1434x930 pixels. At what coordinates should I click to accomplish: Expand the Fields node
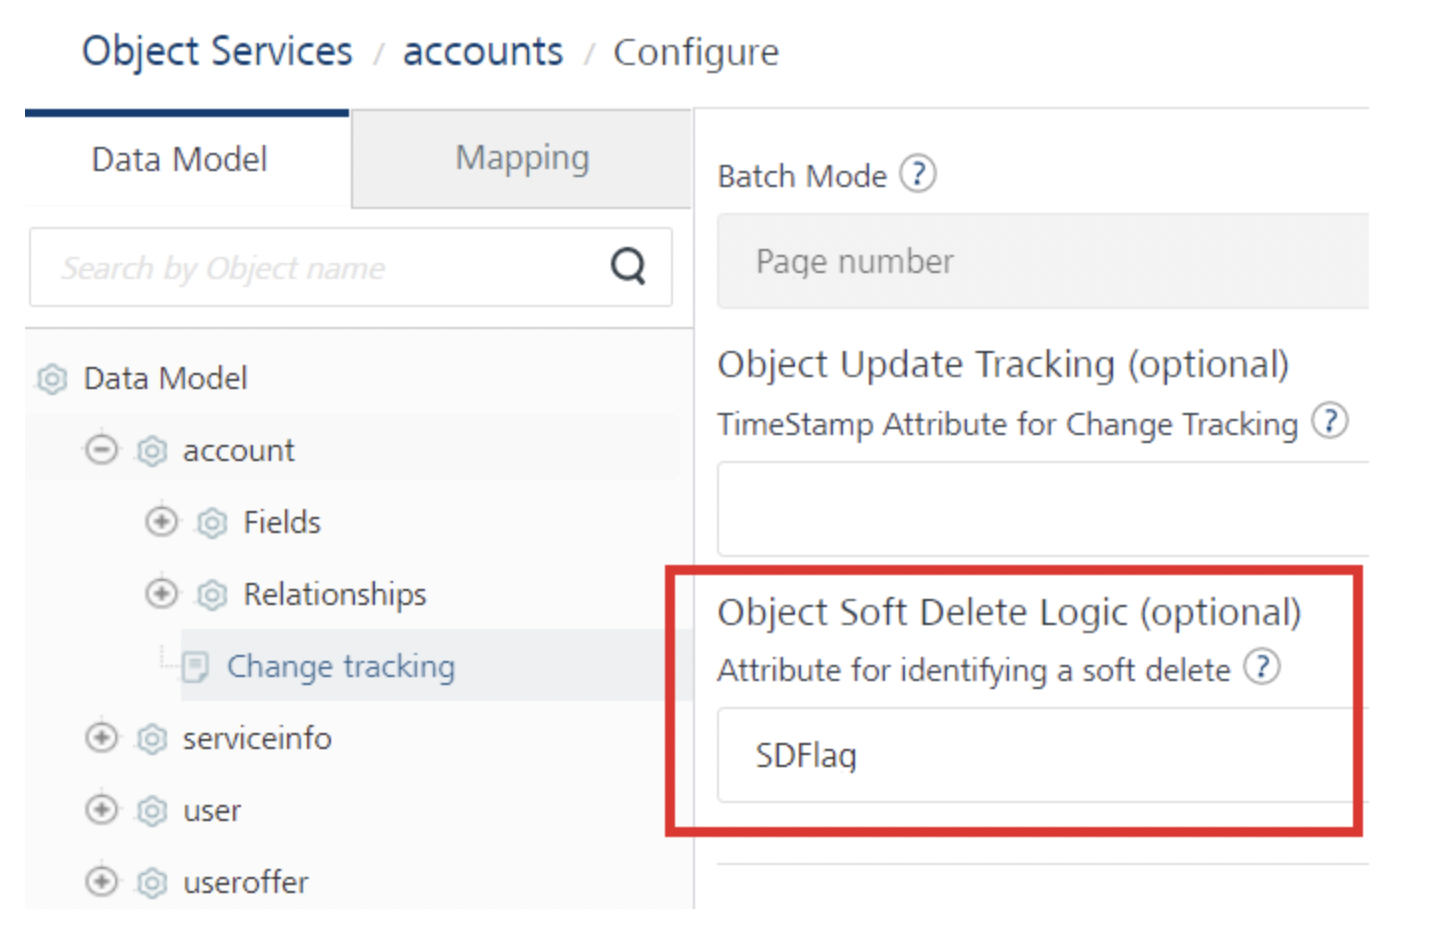pos(161,522)
